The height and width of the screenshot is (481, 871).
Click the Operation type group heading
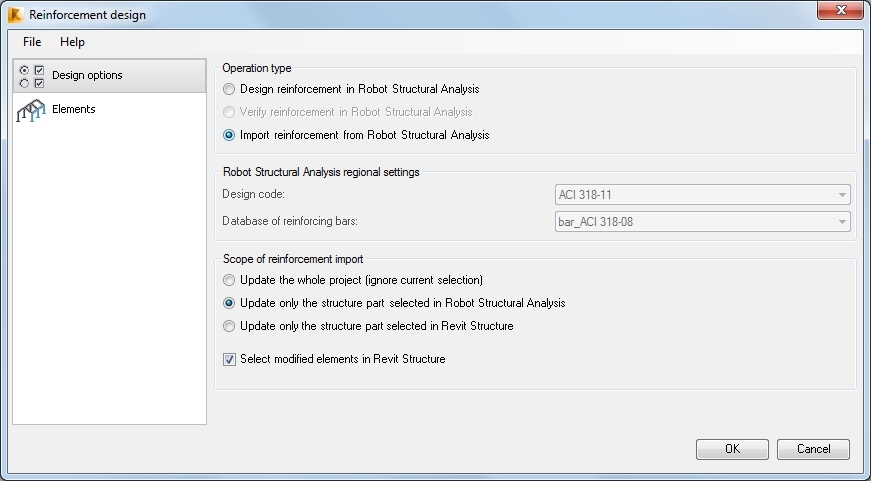click(x=257, y=68)
